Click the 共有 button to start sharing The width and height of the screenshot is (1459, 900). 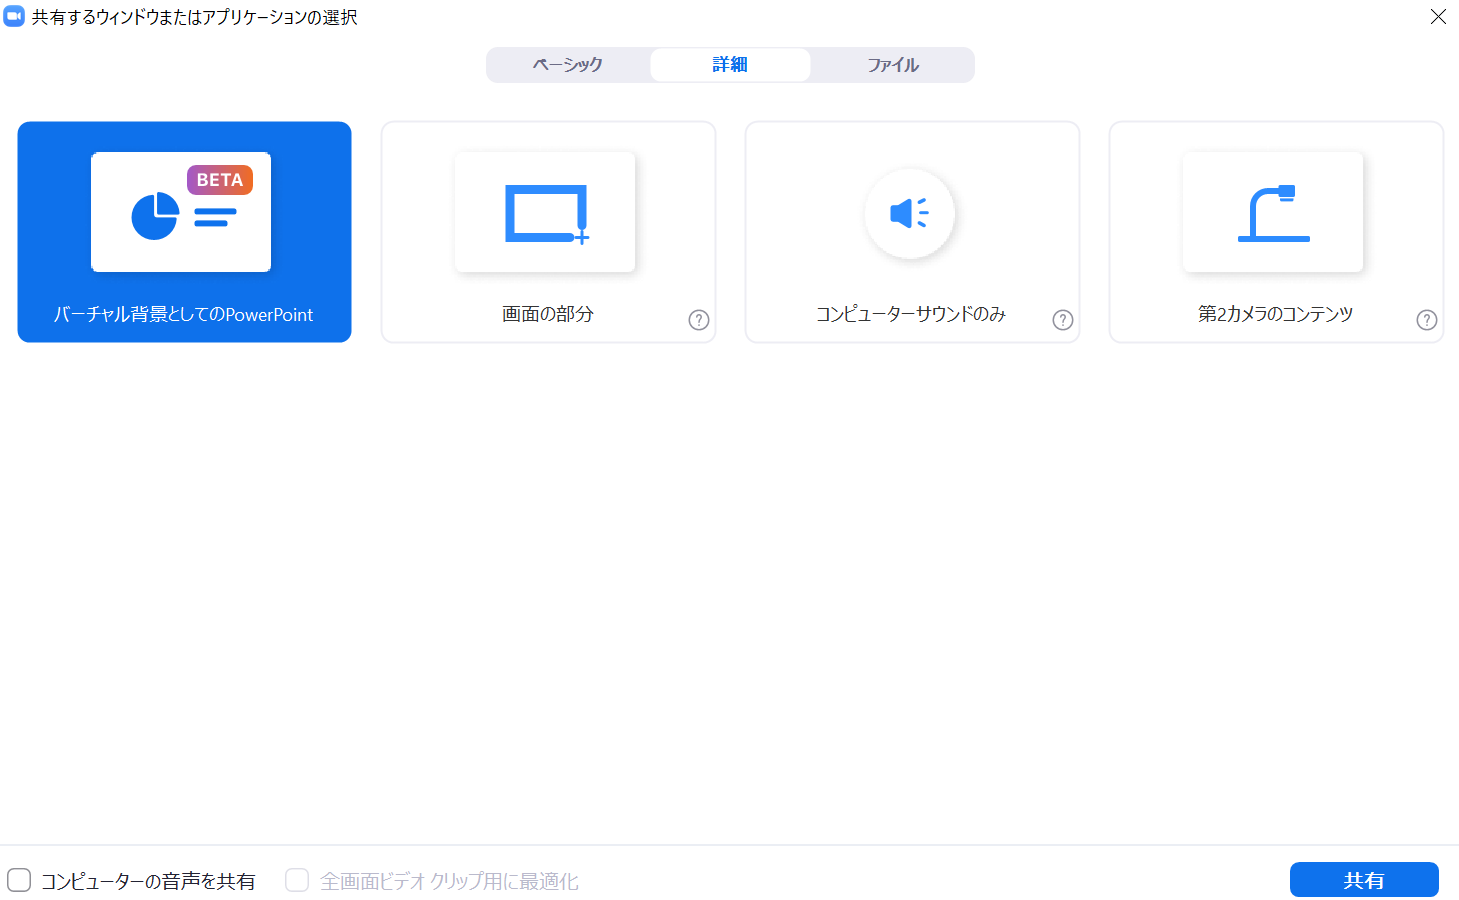point(1364,879)
